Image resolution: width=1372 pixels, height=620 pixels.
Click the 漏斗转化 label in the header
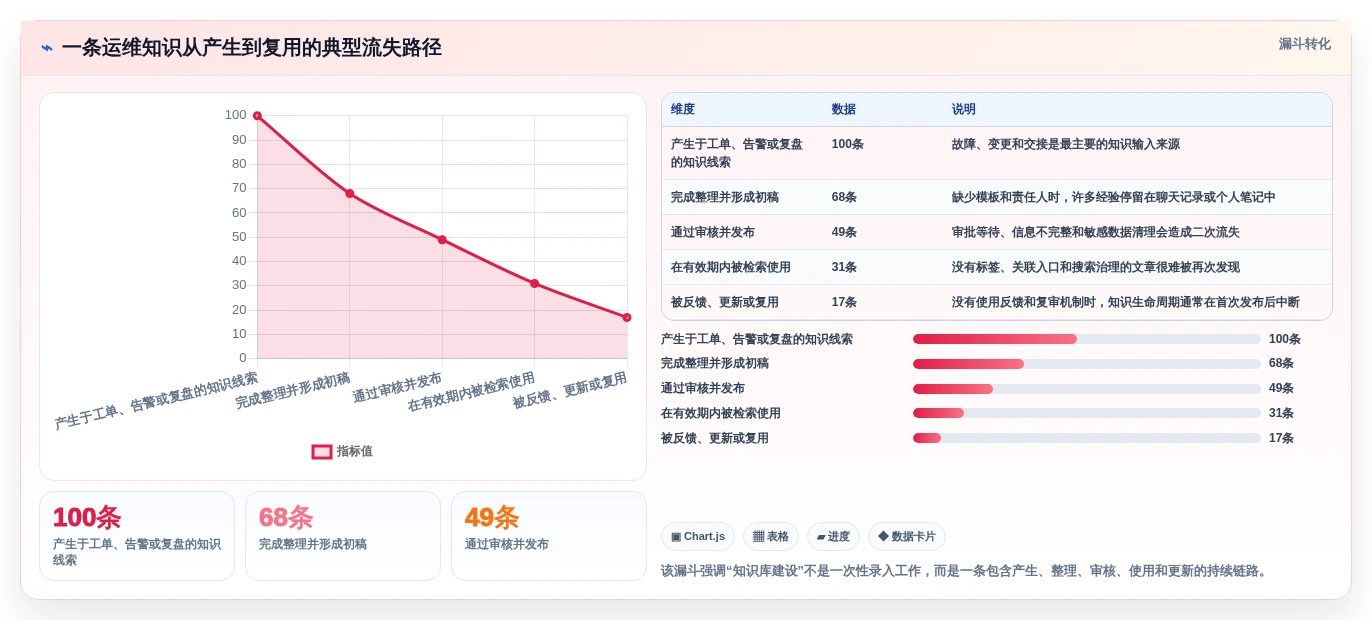(x=1304, y=44)
